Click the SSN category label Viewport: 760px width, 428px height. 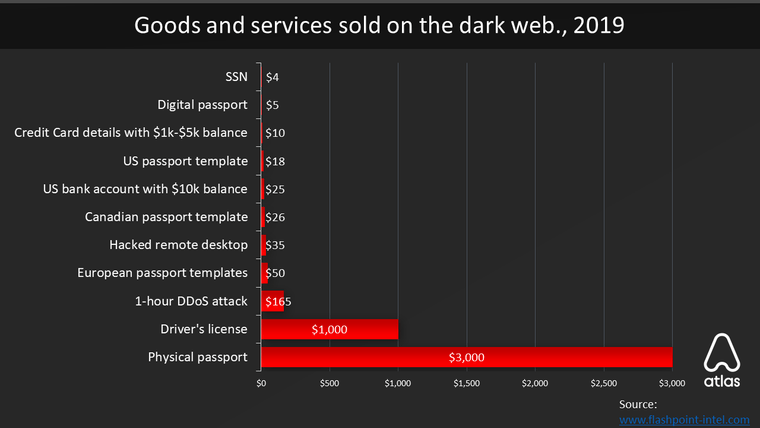237,77
